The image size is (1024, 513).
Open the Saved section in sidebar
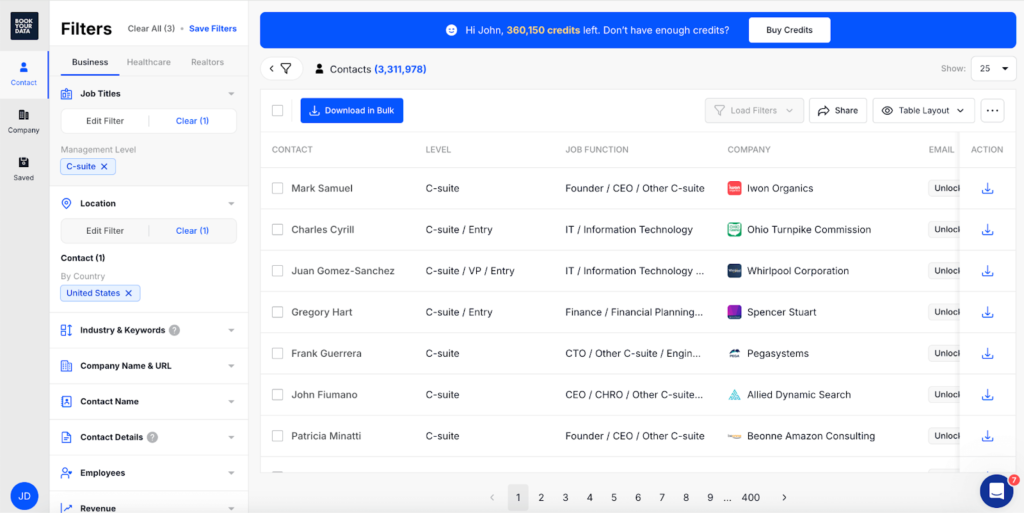pyautogui.click(x=24, y=169)
